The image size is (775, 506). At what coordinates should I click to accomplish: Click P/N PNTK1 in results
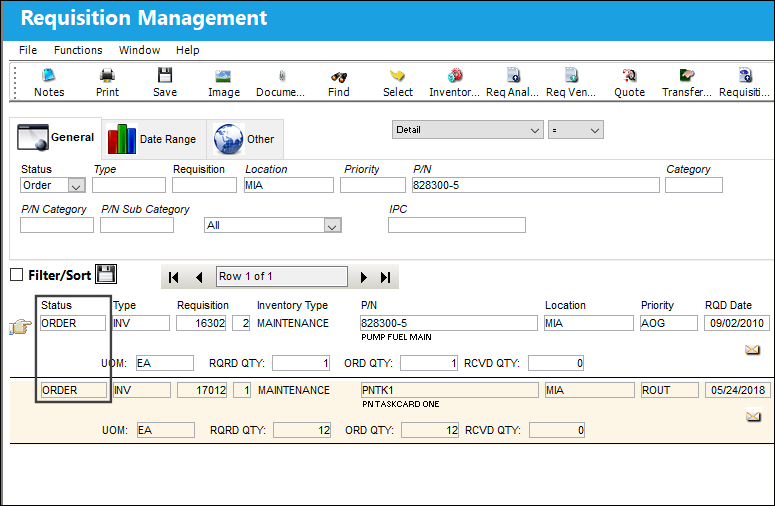click(450, 390)
